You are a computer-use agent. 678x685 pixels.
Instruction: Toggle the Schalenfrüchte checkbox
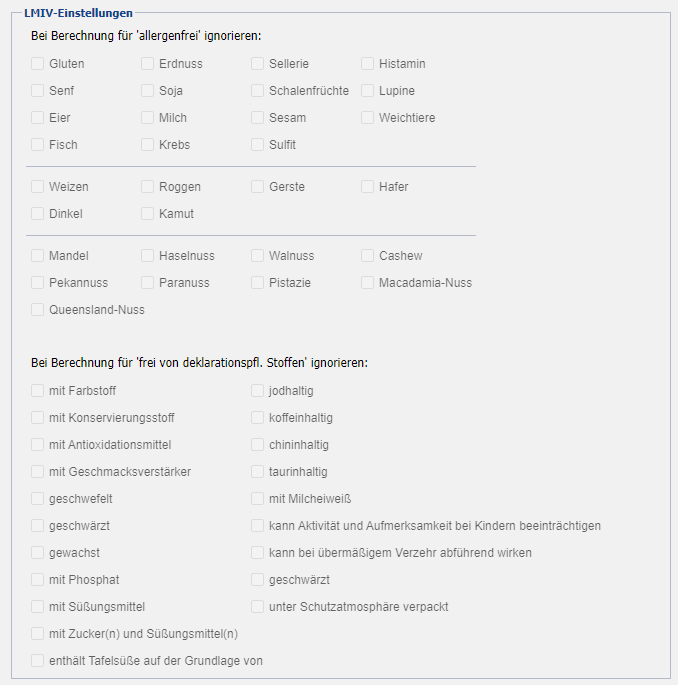click(258, 91)
